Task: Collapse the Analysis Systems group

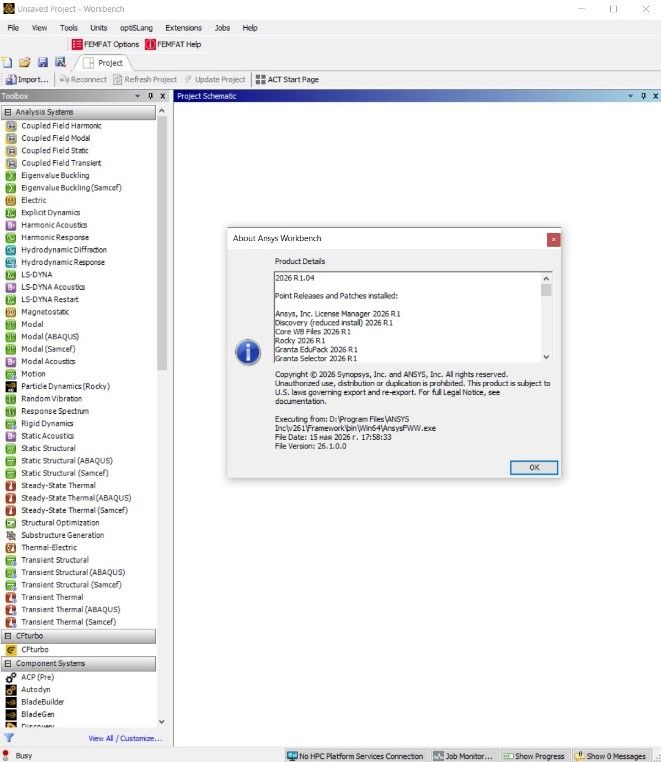Action: (8, 112)
